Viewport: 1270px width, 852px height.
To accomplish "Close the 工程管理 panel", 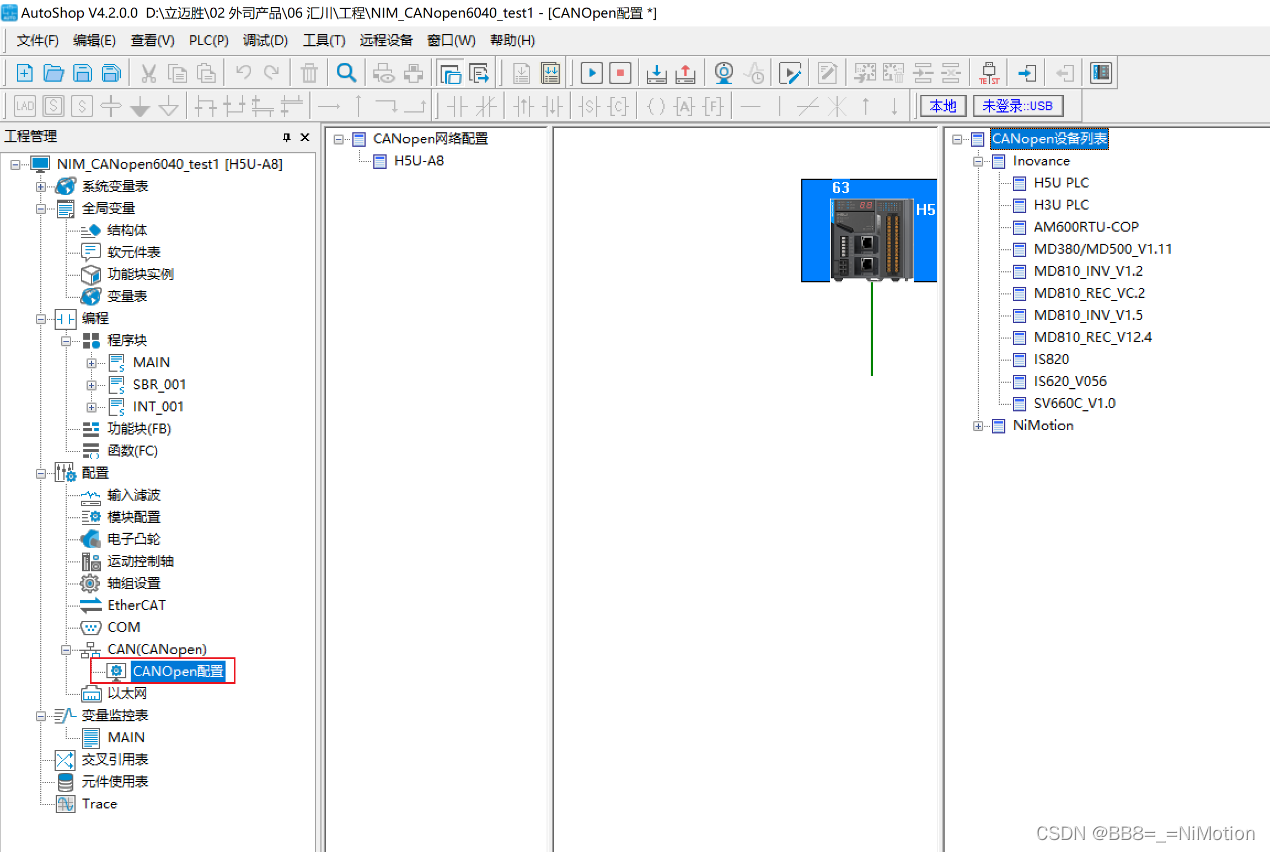I will click(305, 137).
